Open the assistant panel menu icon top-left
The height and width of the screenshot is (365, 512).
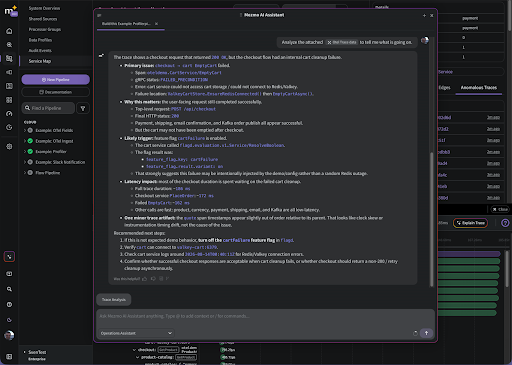coord(99,15)
